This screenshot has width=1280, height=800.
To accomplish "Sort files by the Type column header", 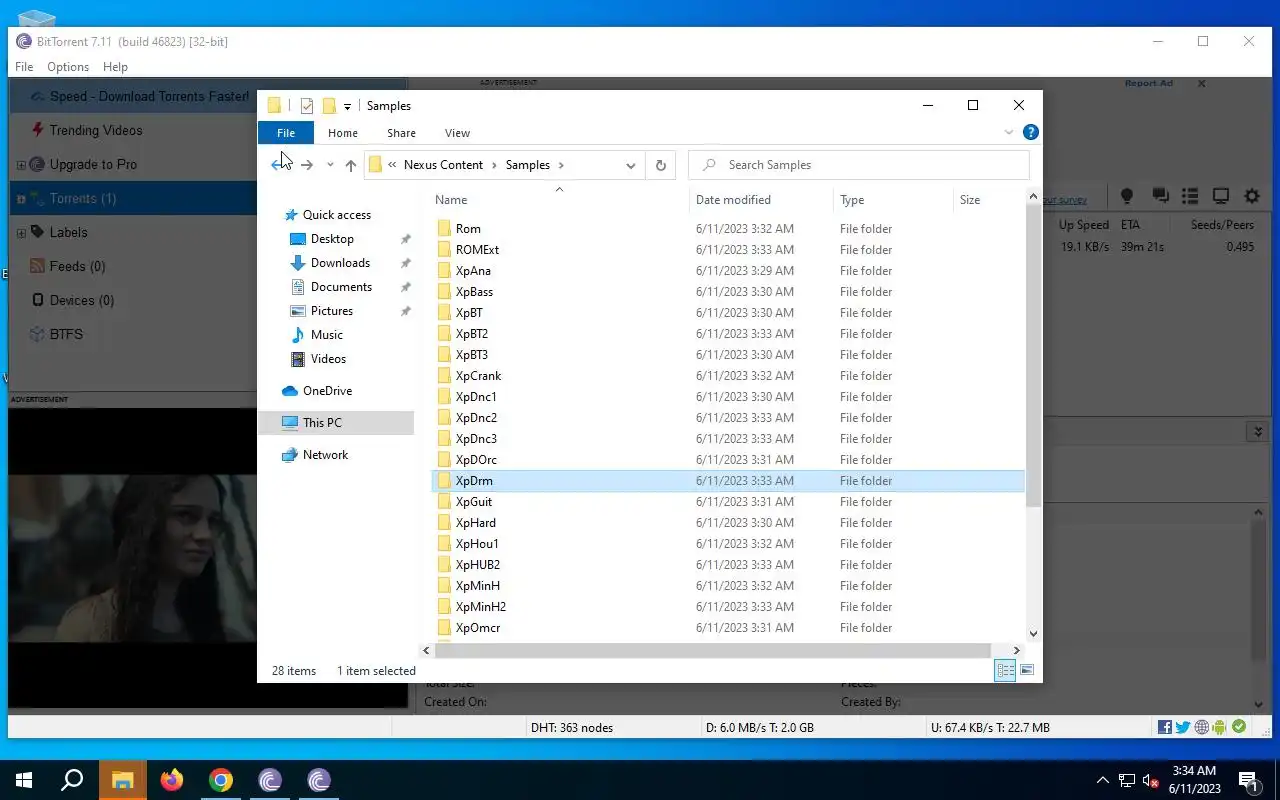I will (852, 200).
